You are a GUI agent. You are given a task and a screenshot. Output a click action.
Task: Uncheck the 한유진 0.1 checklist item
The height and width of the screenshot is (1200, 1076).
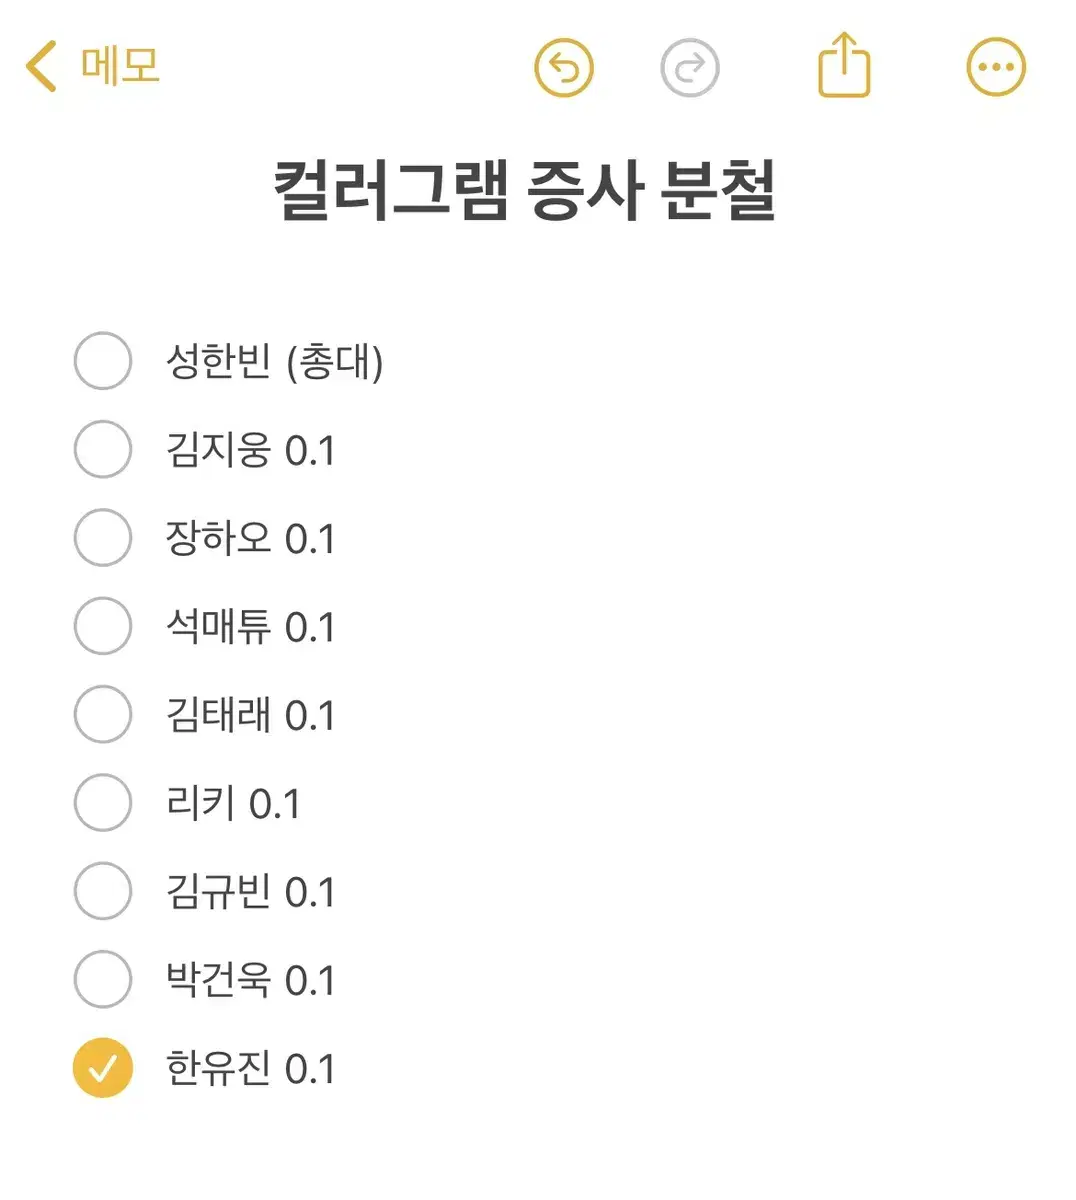[x=103, y=1068]
